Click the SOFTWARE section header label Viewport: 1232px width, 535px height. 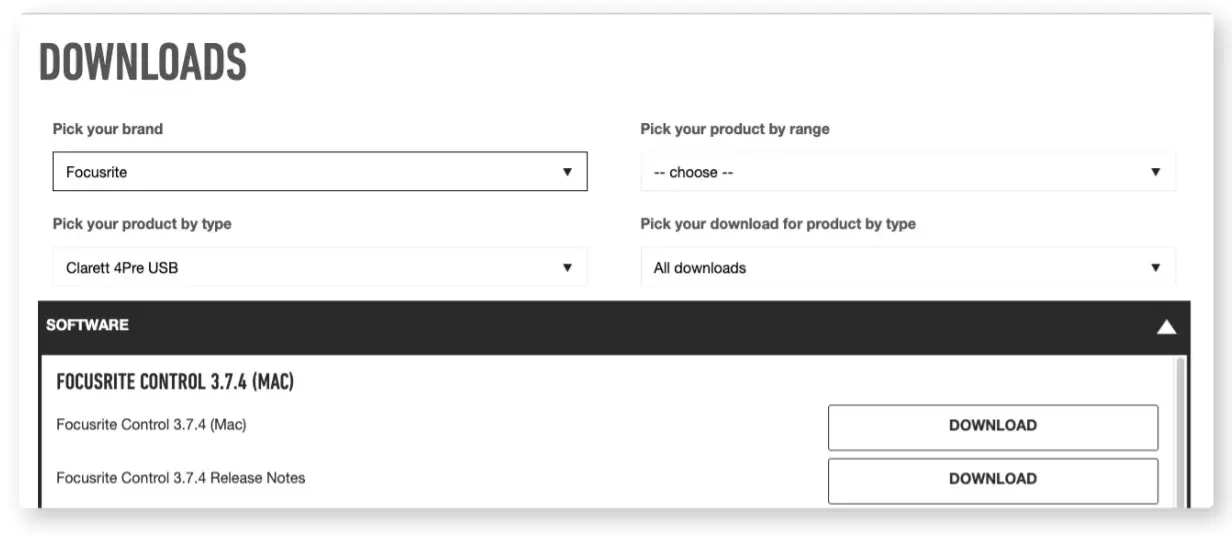click(x=87, y=325)
